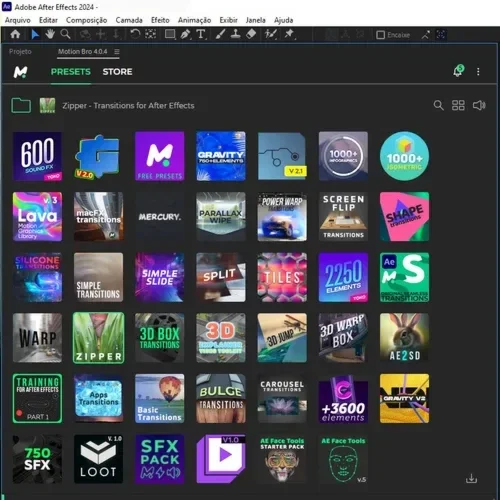Select the Type text tool
500x500 pixels.
(201, 34)
